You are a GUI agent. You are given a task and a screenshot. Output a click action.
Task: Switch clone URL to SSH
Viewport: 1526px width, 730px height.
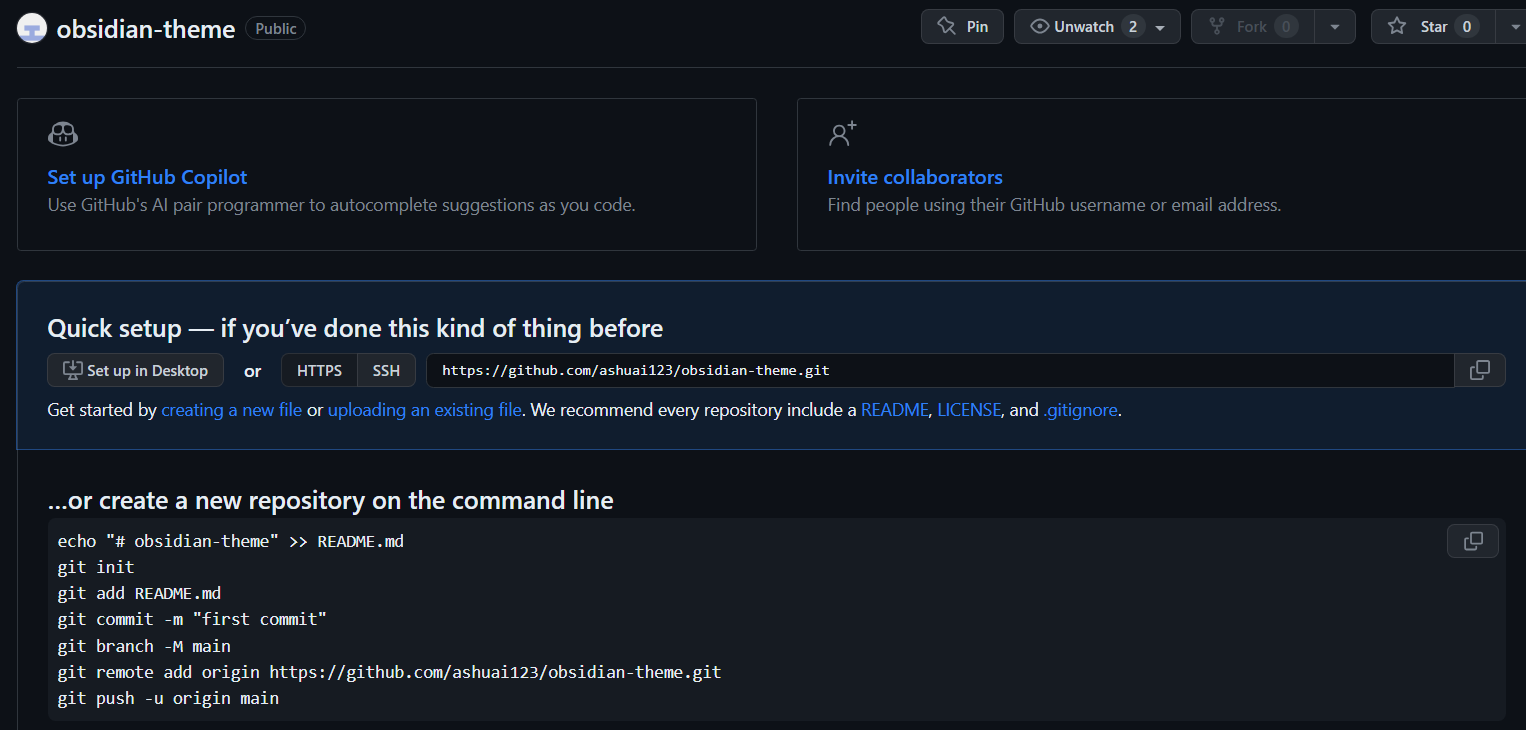pyautogui.click(x=386, y=371)
